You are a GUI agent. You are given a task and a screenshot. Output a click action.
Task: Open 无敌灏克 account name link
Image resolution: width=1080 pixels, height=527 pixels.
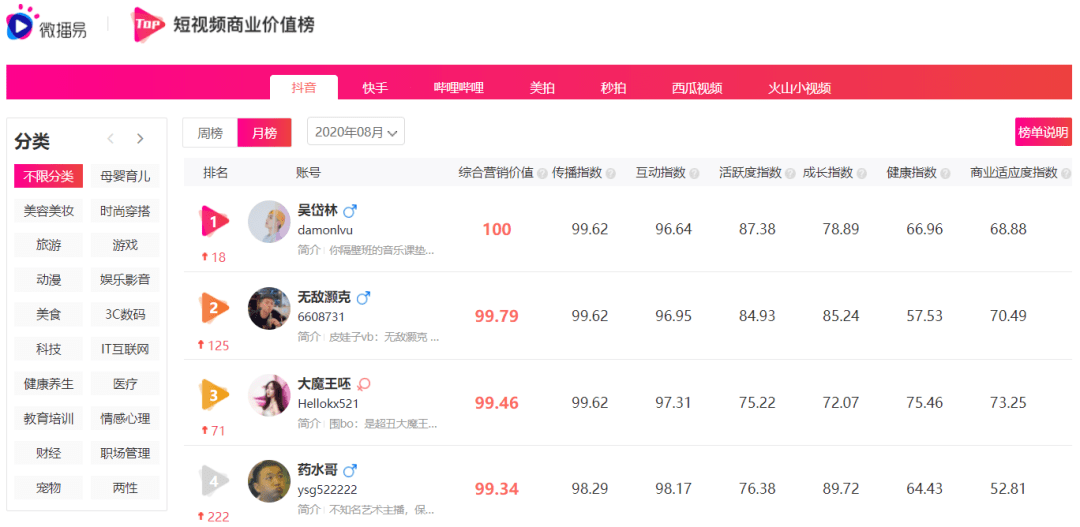pos(324,298)
